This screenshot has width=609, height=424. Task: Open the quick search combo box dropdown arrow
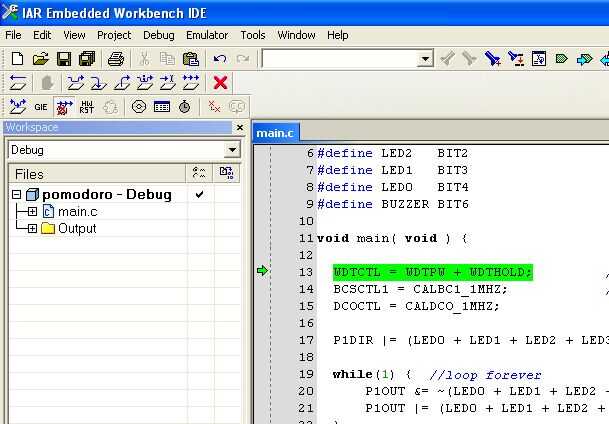click(425, 59)
